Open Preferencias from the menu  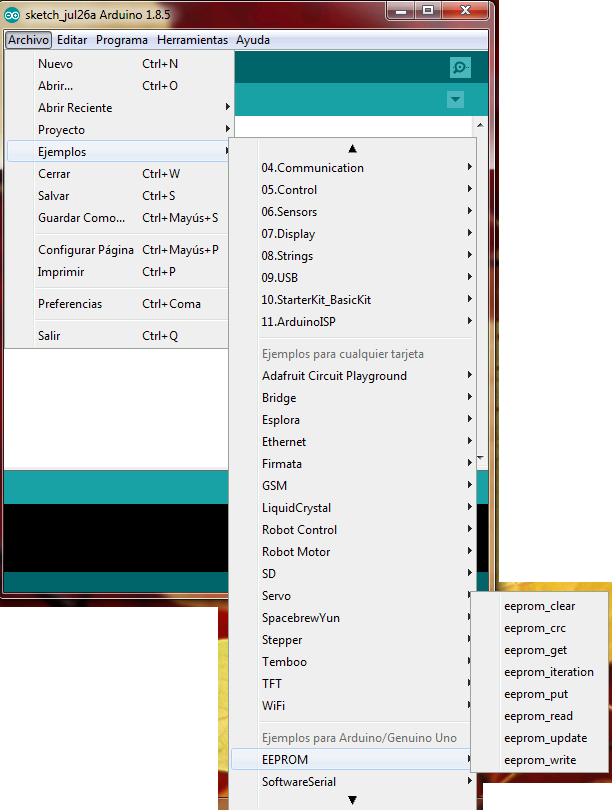pos(118,304)
